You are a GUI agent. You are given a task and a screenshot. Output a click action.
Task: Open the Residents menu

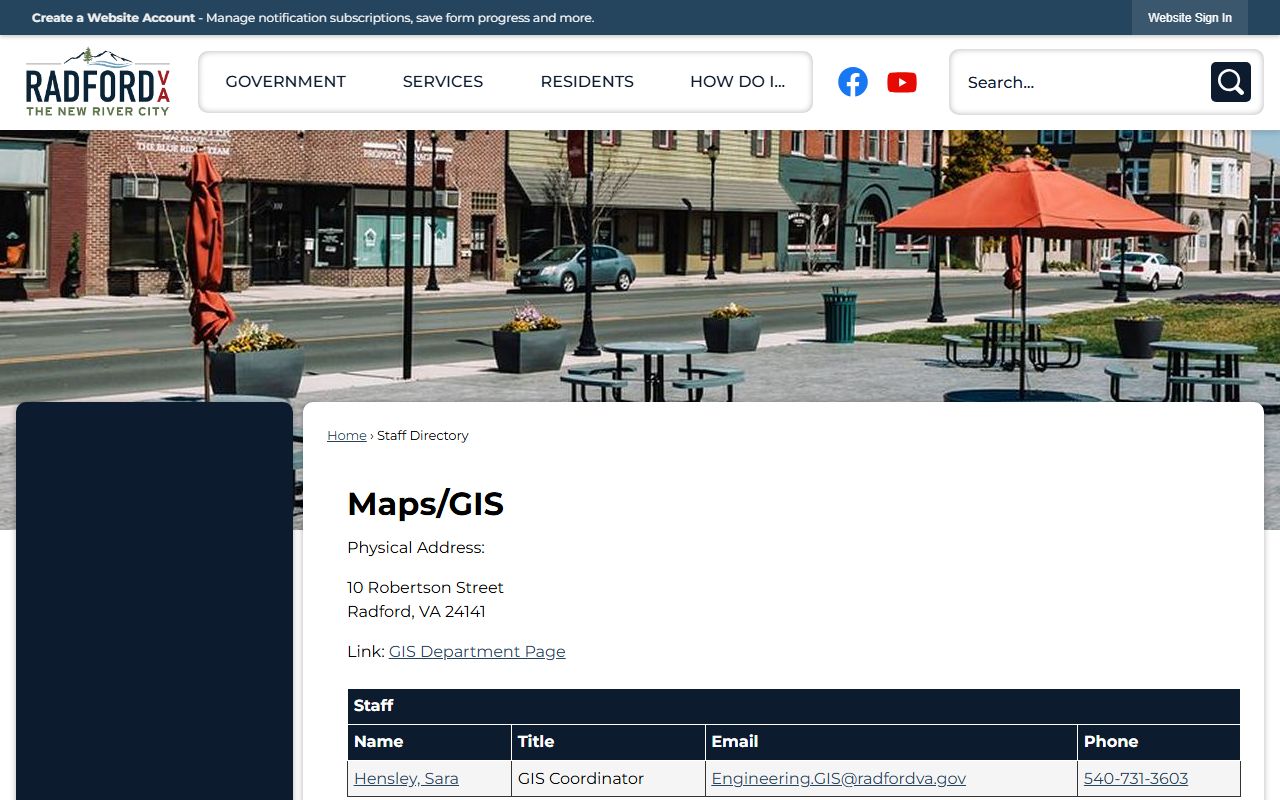587,82
